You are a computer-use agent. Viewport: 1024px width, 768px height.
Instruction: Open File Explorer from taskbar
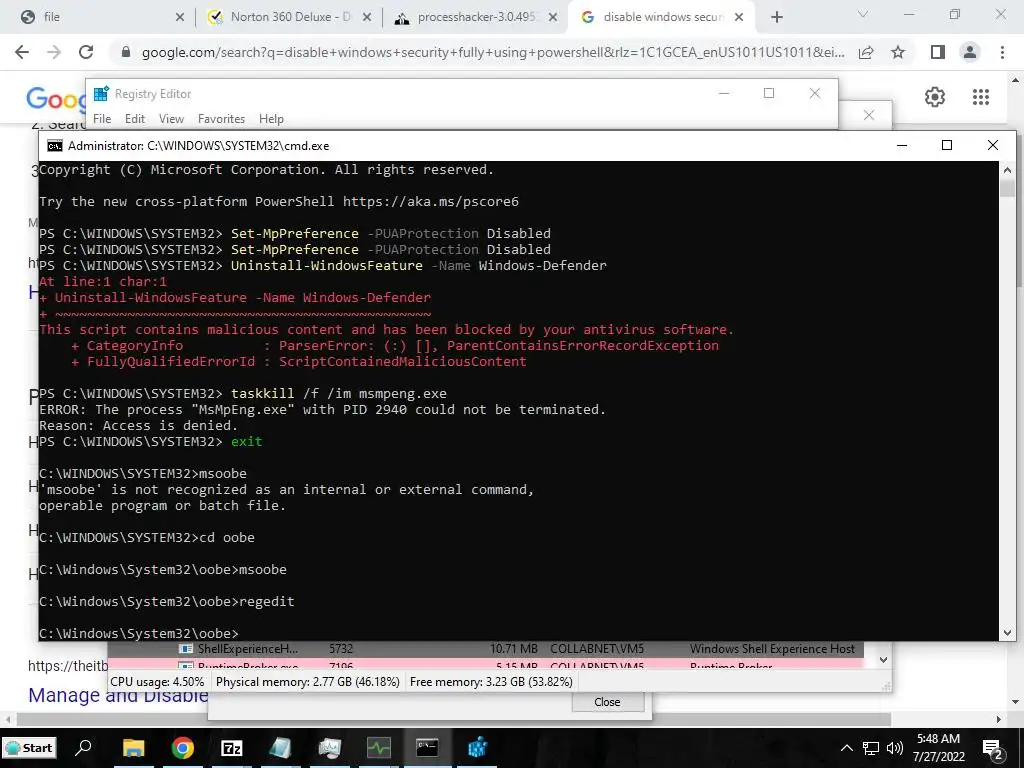133,748
